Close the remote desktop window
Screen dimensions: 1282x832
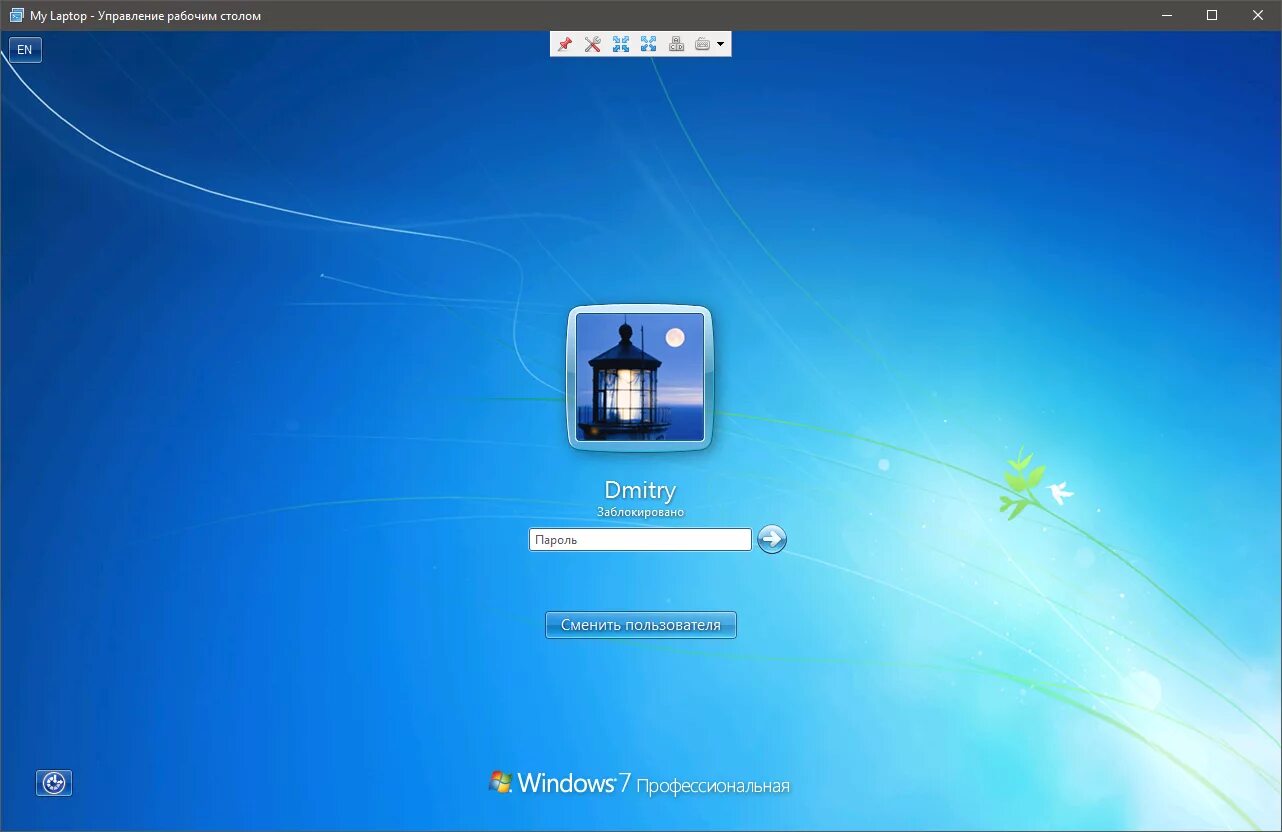(1258, 15)
